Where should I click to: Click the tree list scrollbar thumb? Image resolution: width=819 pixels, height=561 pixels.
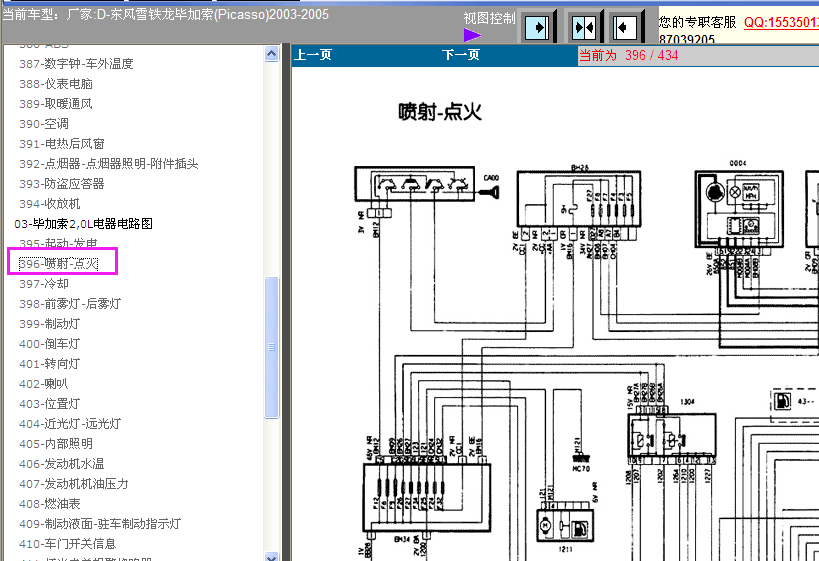coord(272,347)
